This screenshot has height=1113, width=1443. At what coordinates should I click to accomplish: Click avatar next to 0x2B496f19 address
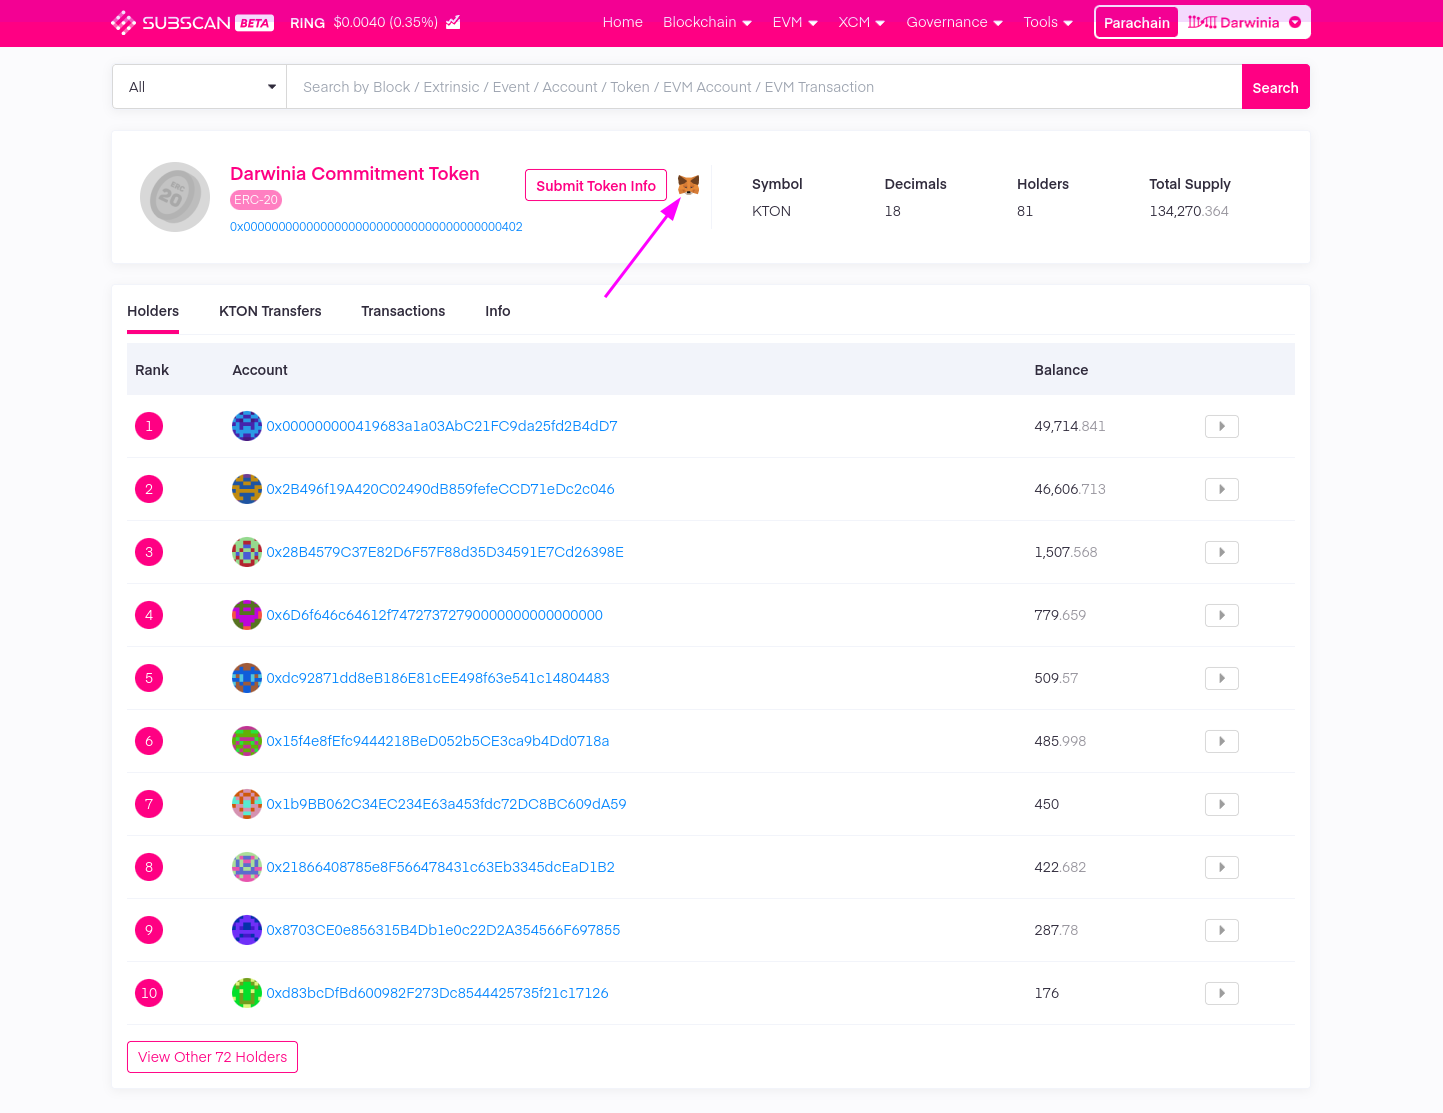click(x=246, y=489)
